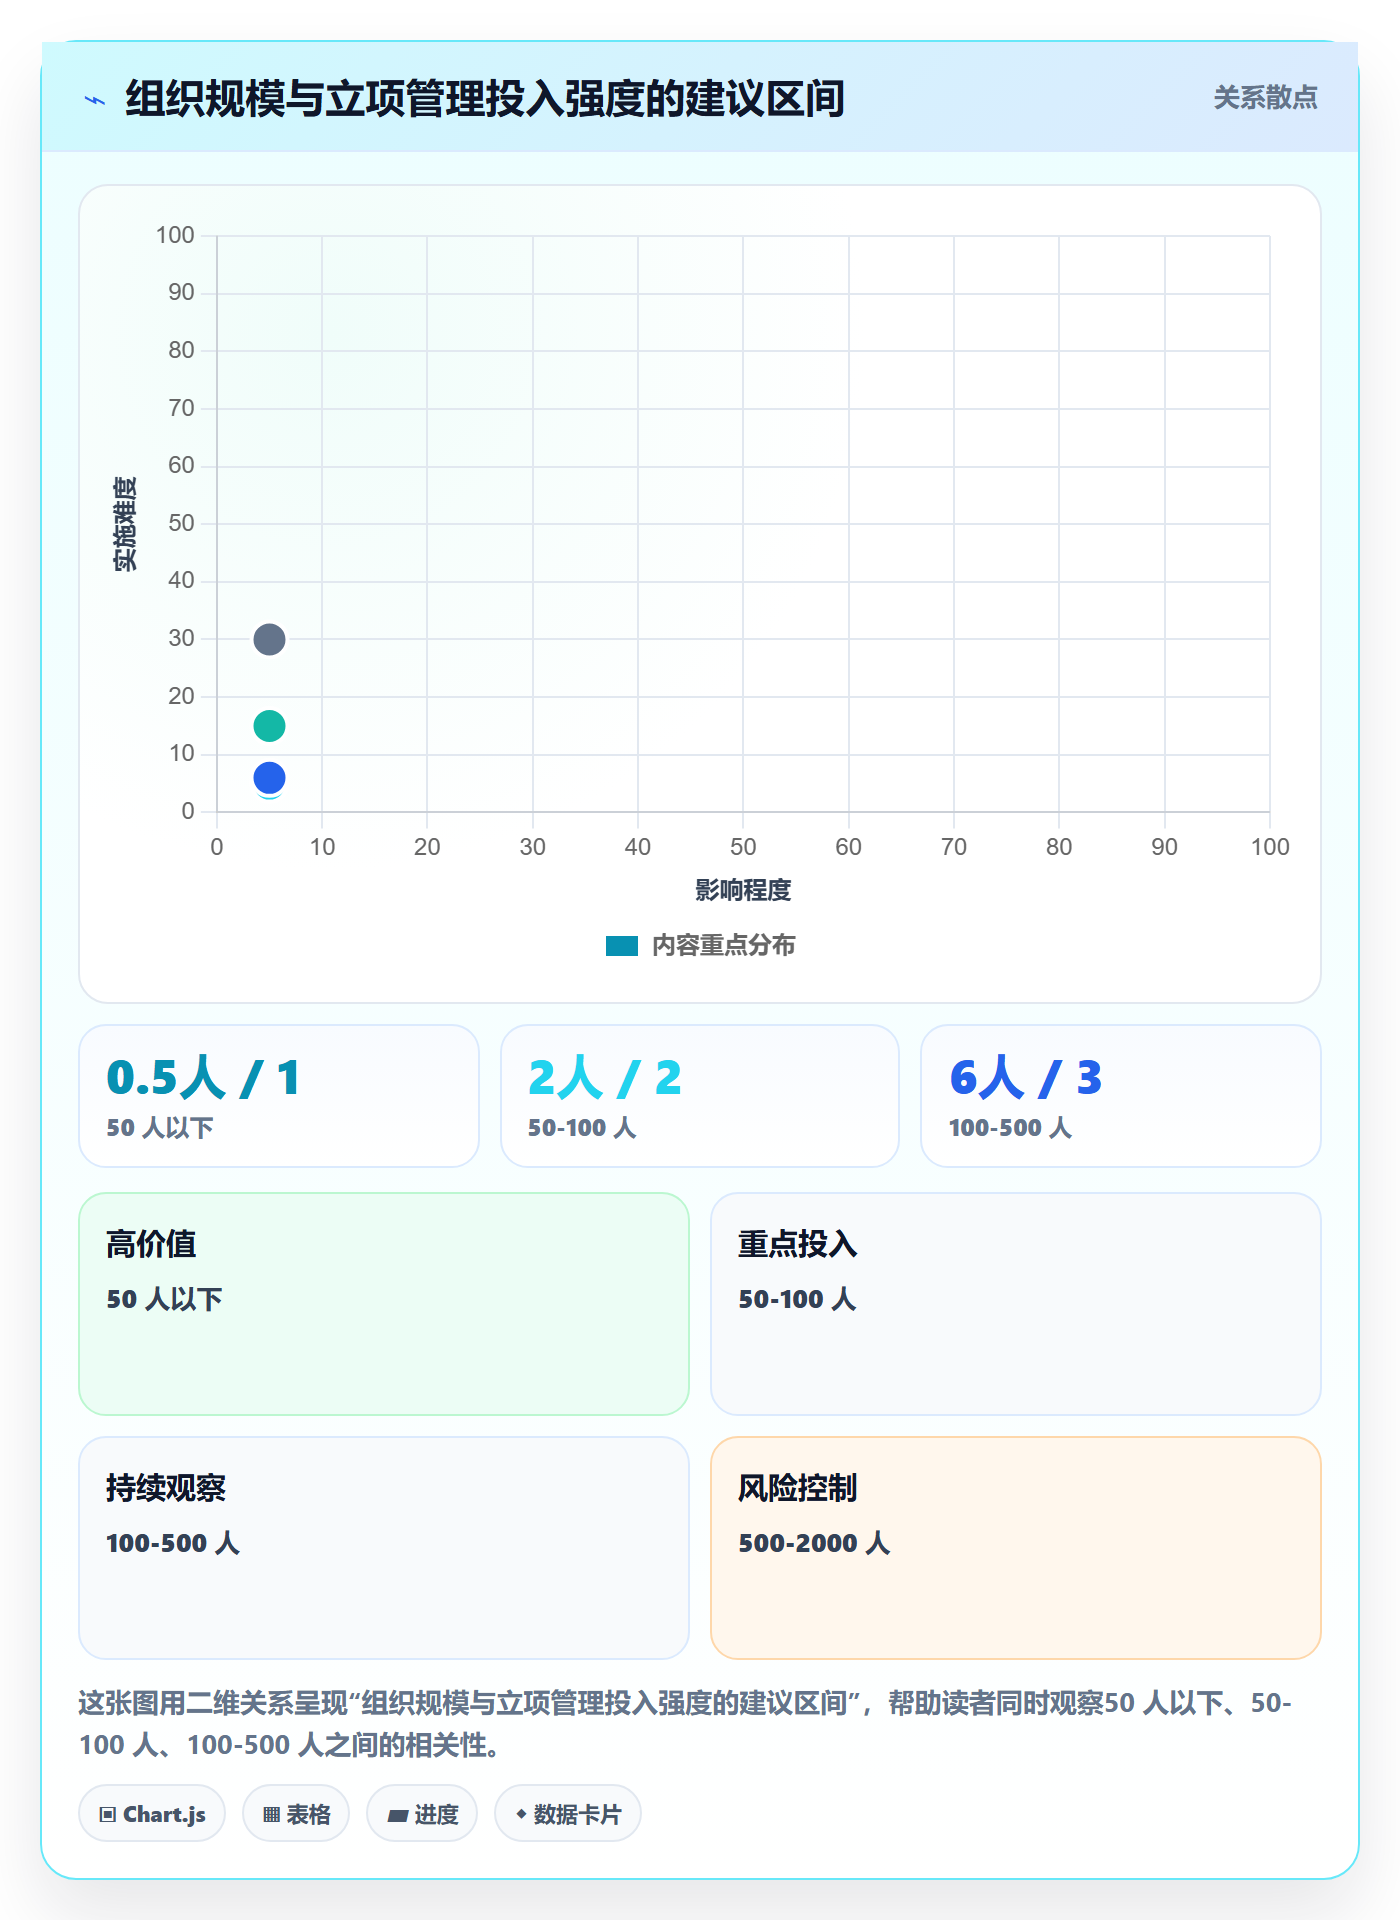Click the description paragraph starting 这张图用二维关系呈现
Viewport: 1400px width, 1920px height.
pos(686,1724)
